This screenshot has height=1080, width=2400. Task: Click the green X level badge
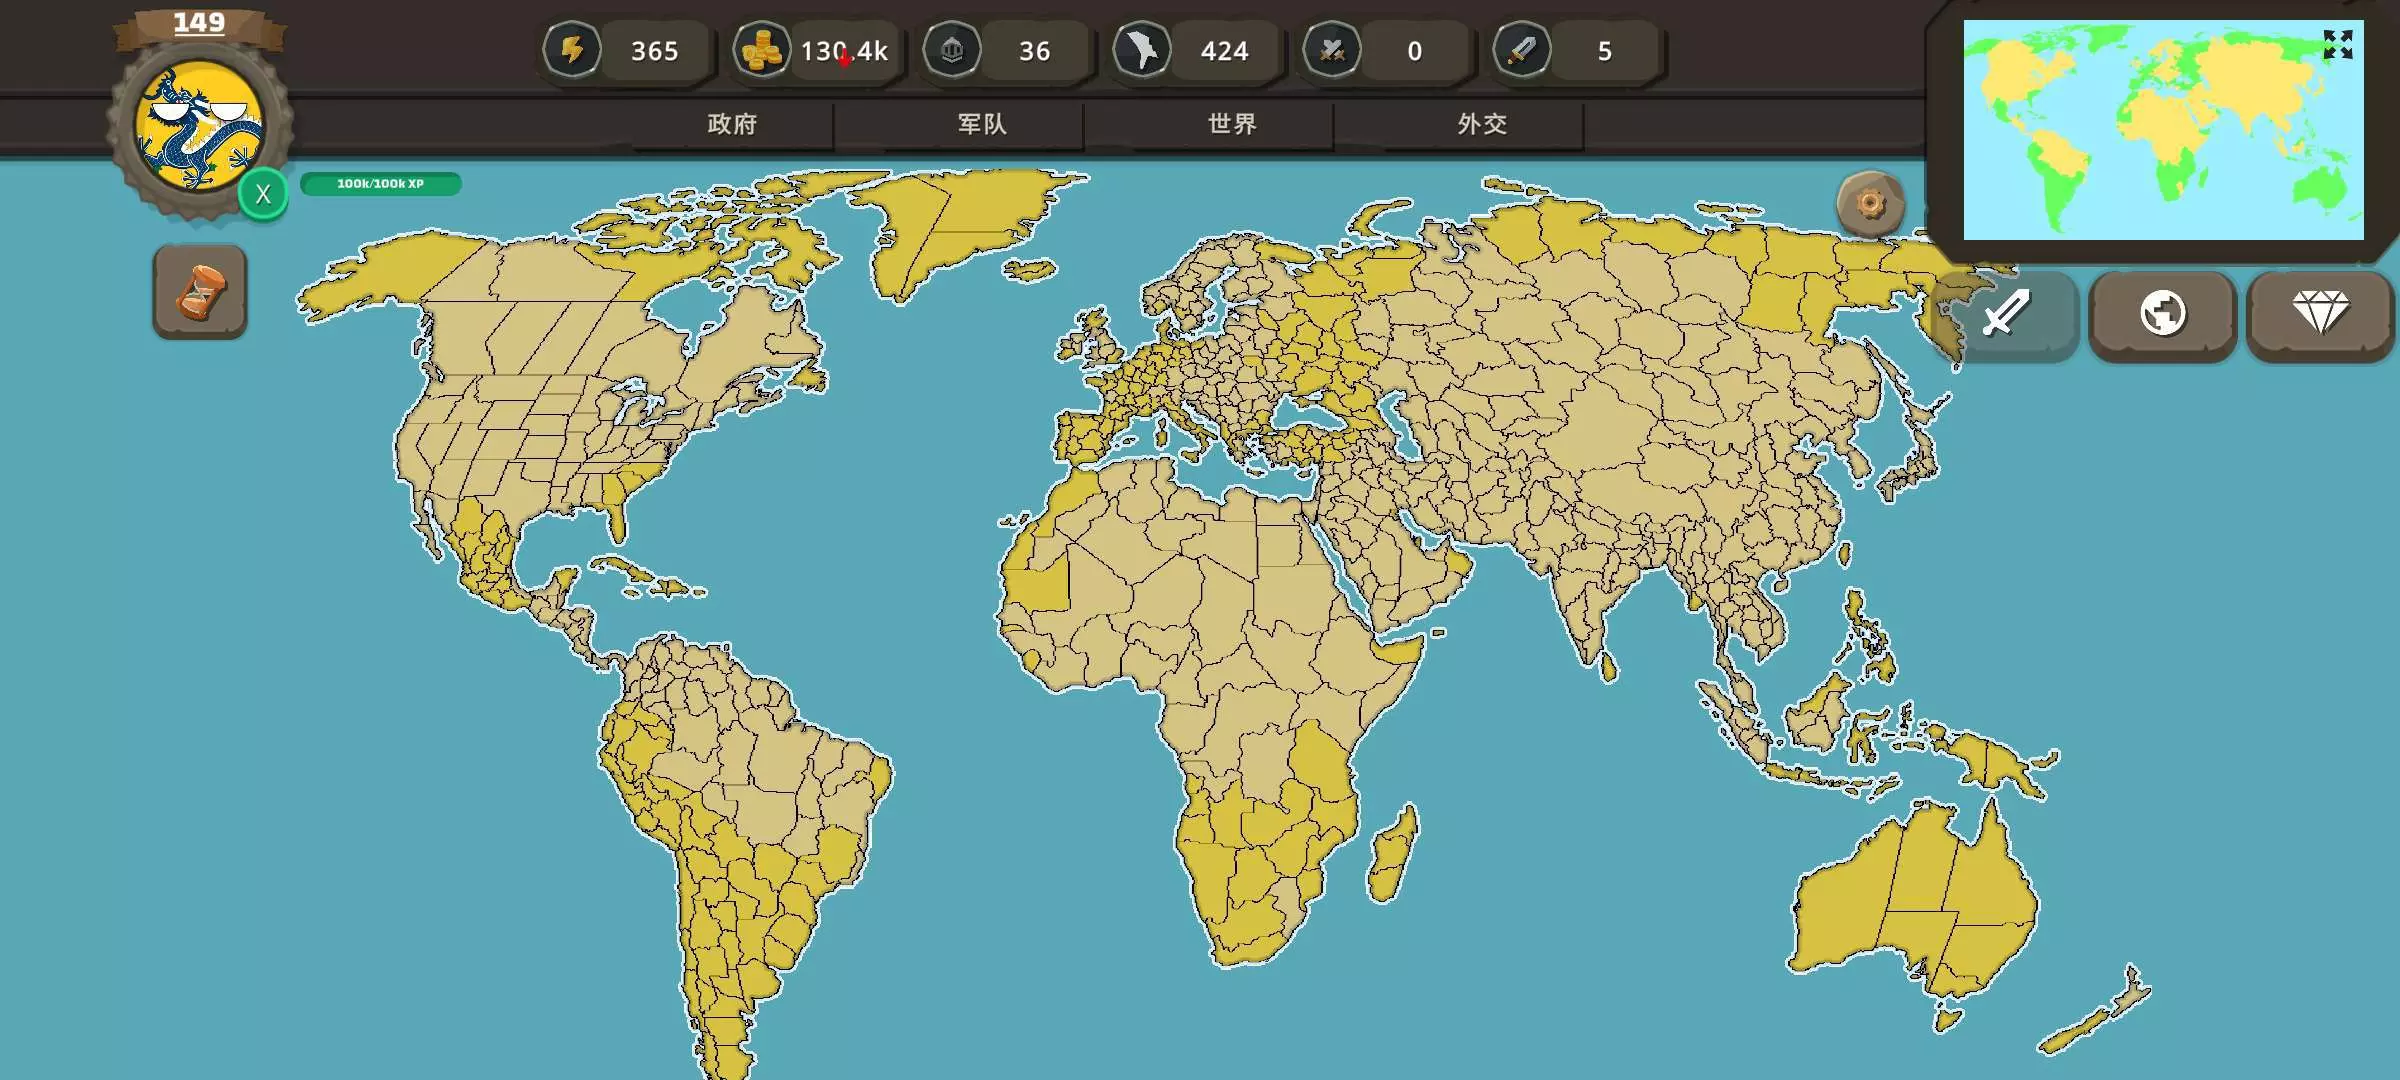[x=263, y=195]
